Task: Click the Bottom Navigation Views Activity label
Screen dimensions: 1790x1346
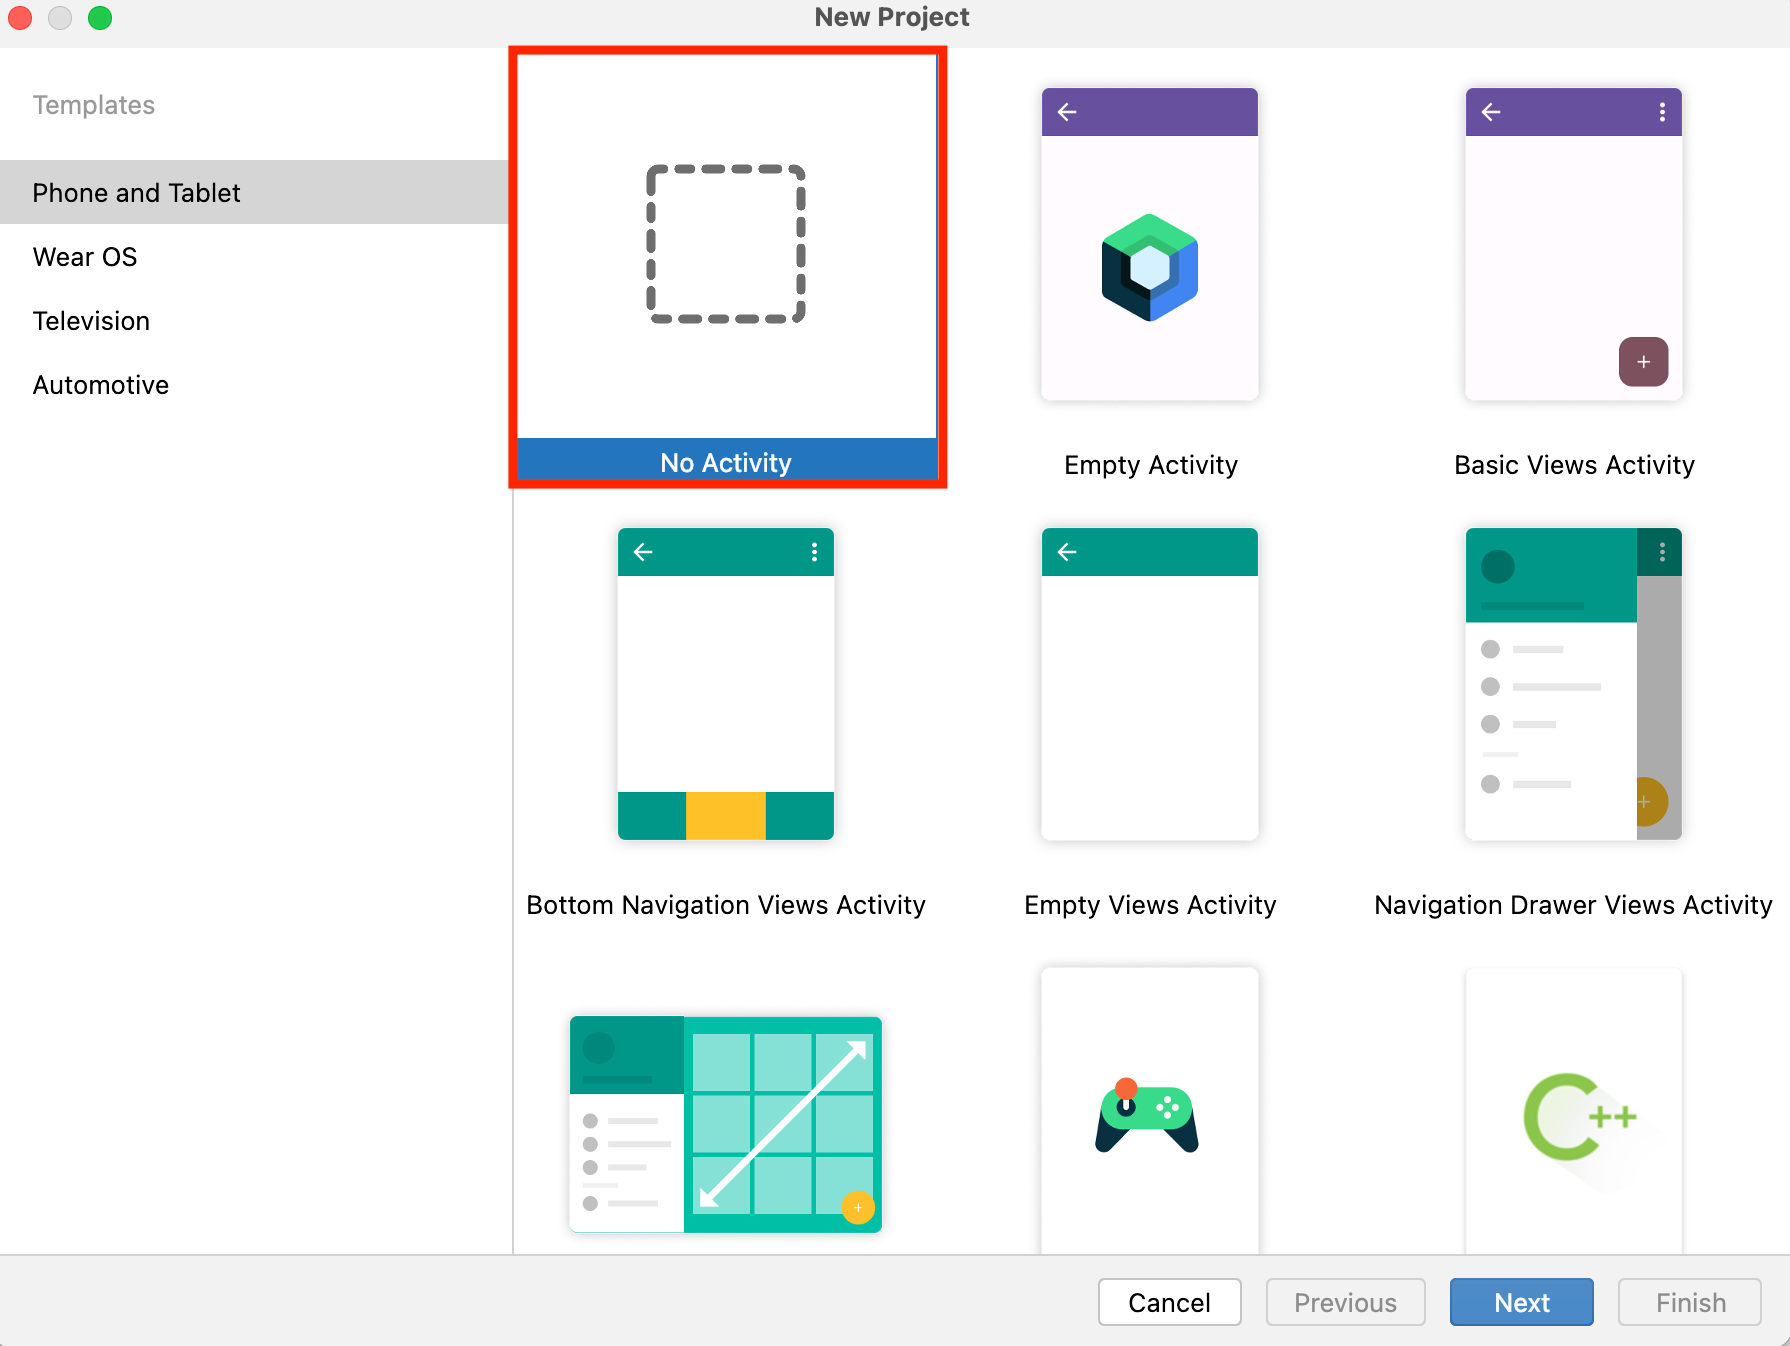Action: click(726, 905)
